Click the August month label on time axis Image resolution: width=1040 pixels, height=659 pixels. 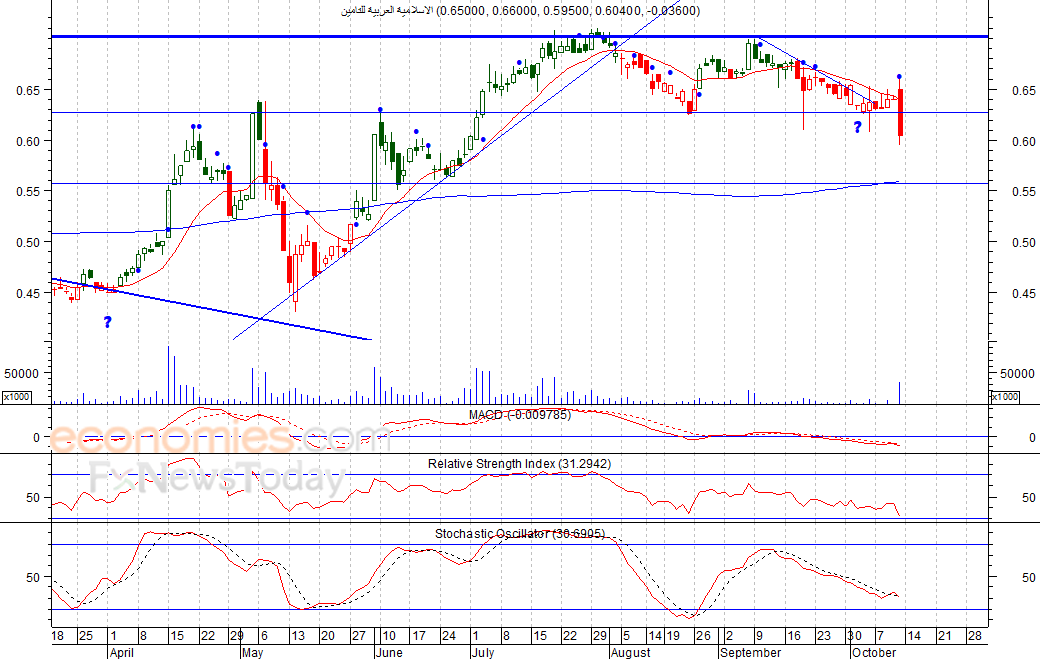(x=630, y=652)
